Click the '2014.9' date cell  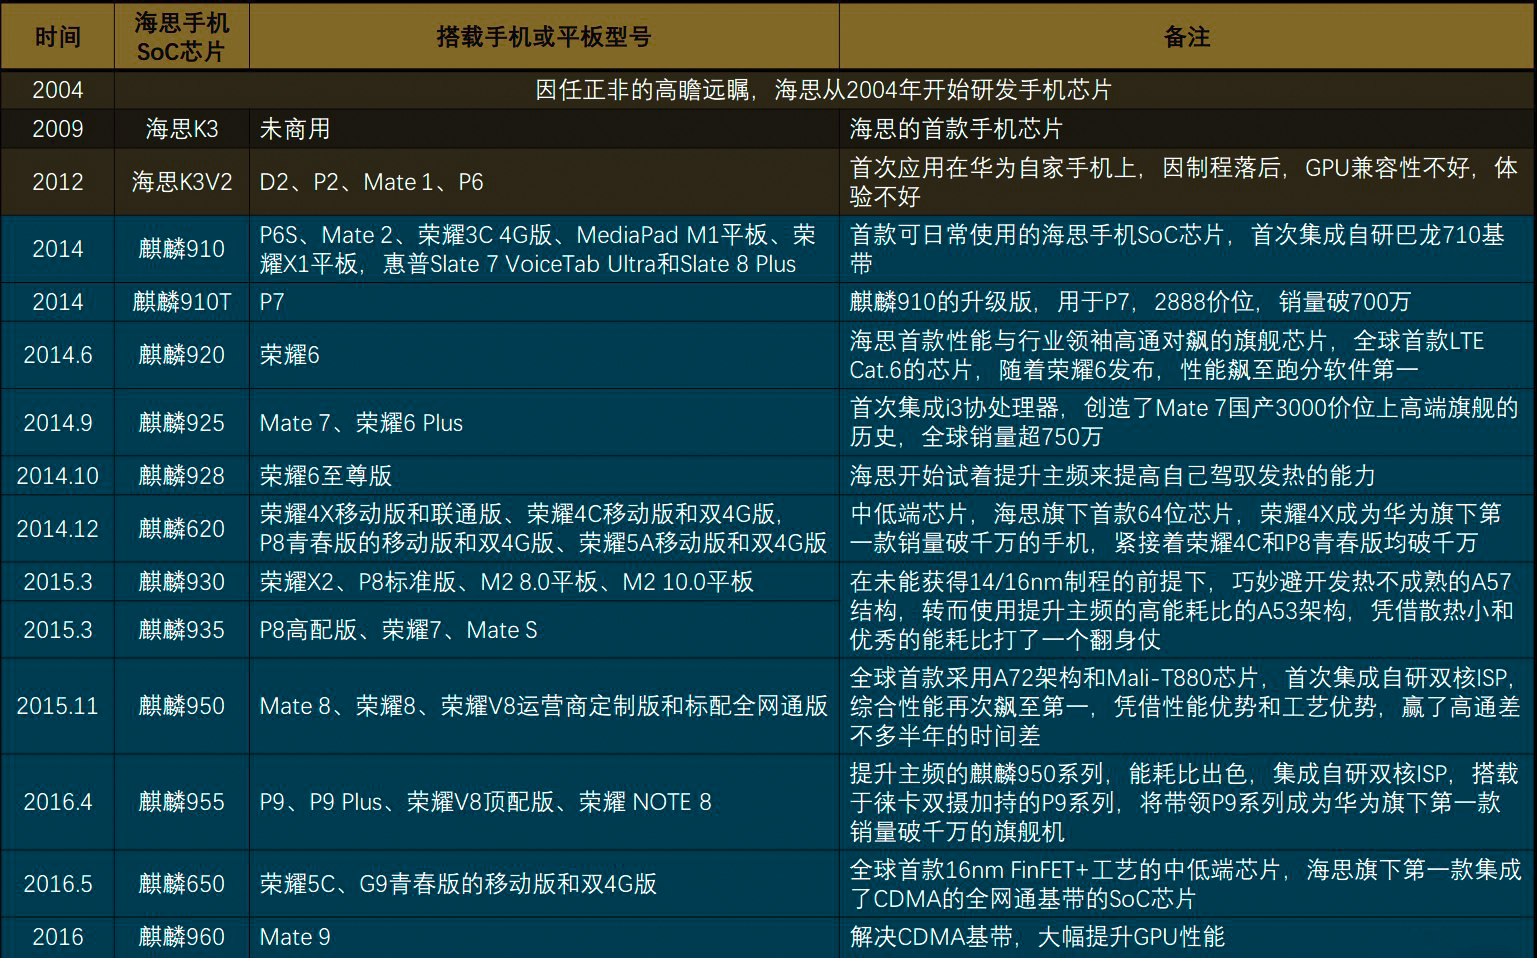click(57, 423)
